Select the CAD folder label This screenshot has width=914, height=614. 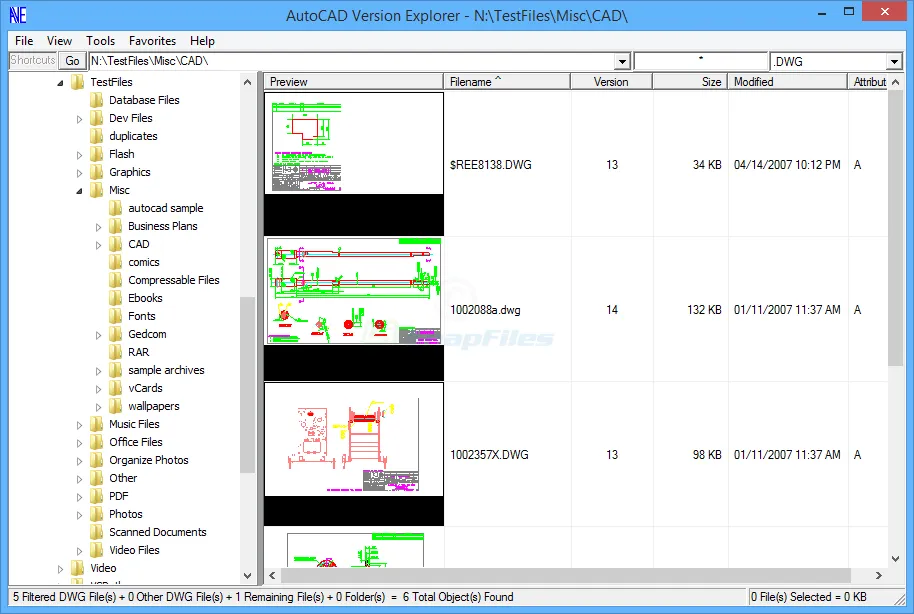point(139,244)
